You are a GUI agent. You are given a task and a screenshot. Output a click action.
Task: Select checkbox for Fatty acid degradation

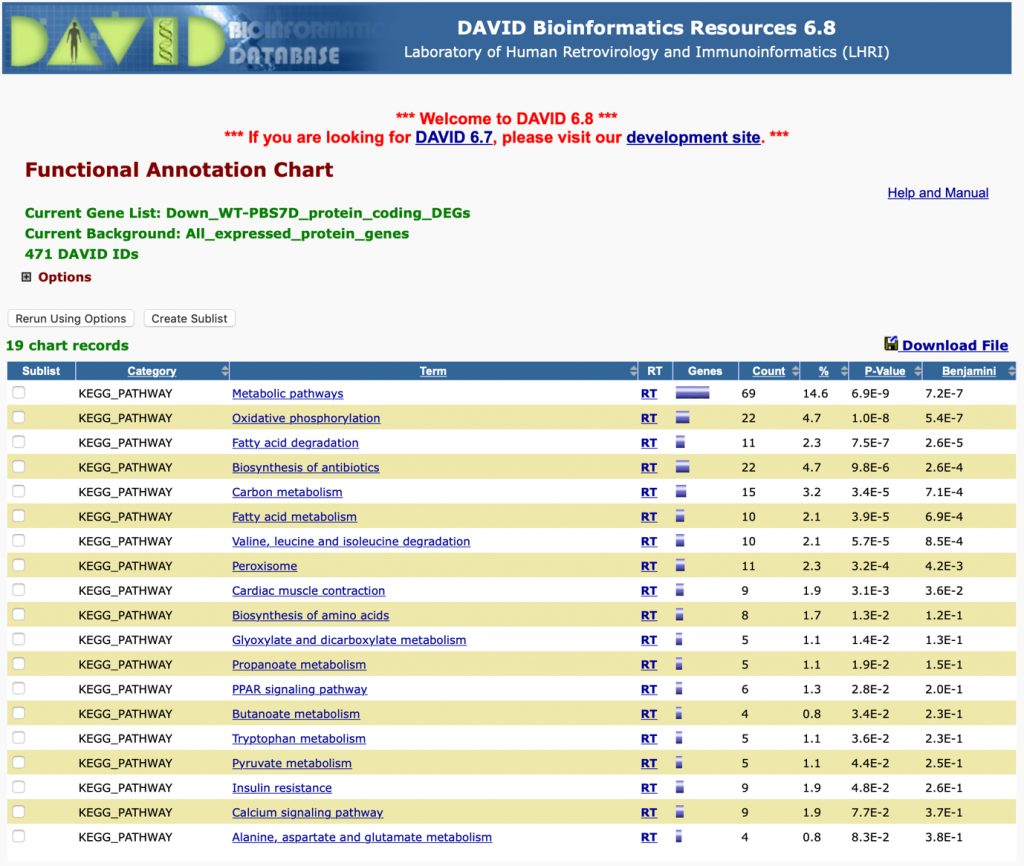[x=19, y=443]
